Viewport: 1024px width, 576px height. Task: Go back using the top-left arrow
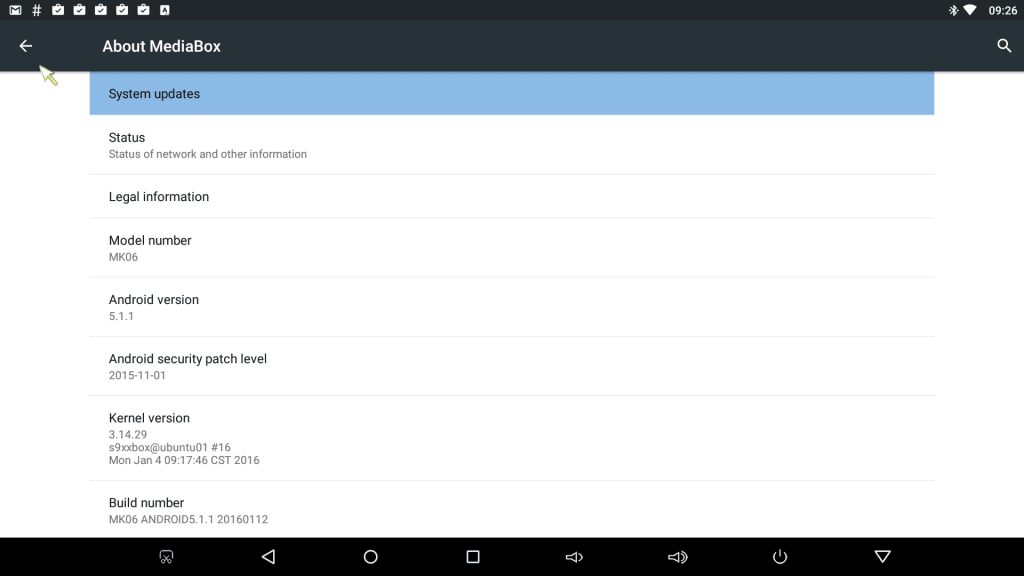pos(25,46)
